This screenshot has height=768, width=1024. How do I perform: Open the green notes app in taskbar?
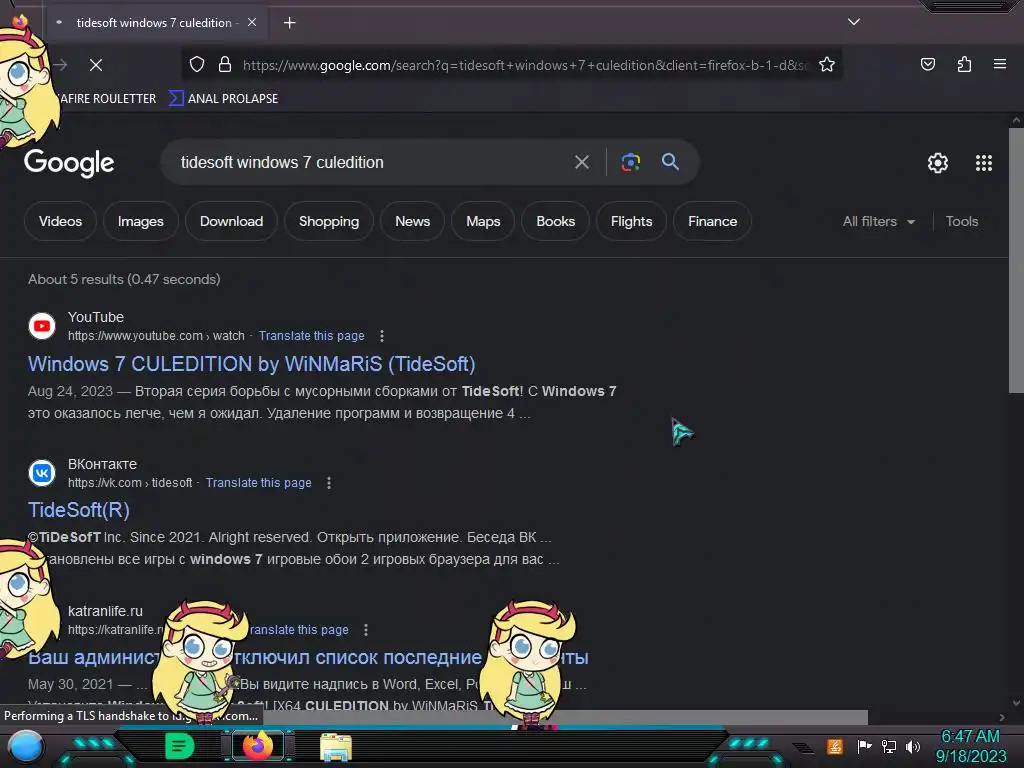(179, 746)
